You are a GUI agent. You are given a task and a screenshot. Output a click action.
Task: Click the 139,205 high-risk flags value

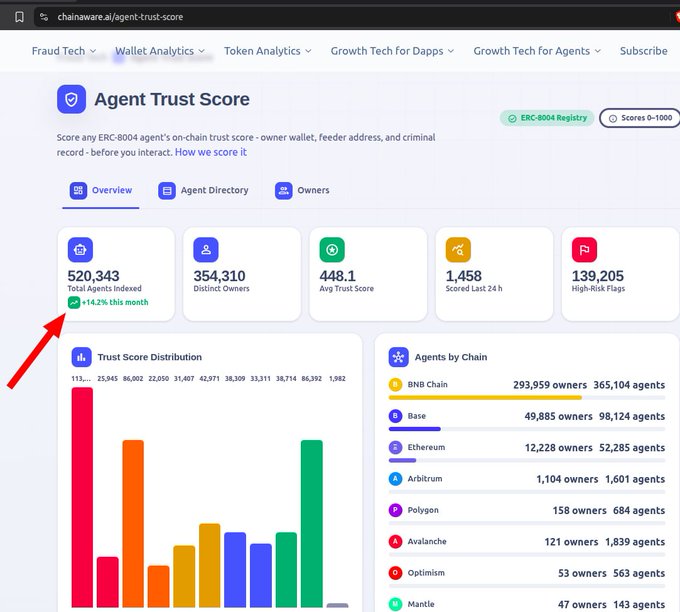tap(598, 276)
